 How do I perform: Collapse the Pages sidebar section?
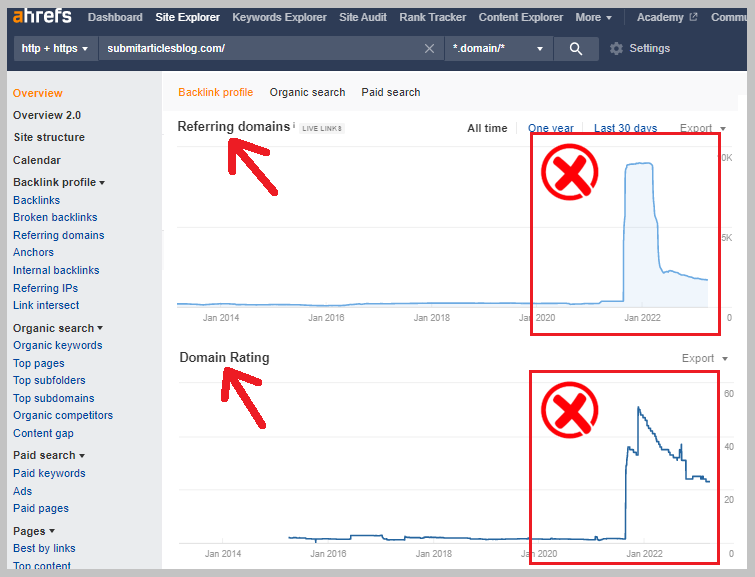[x=34, y=531]
